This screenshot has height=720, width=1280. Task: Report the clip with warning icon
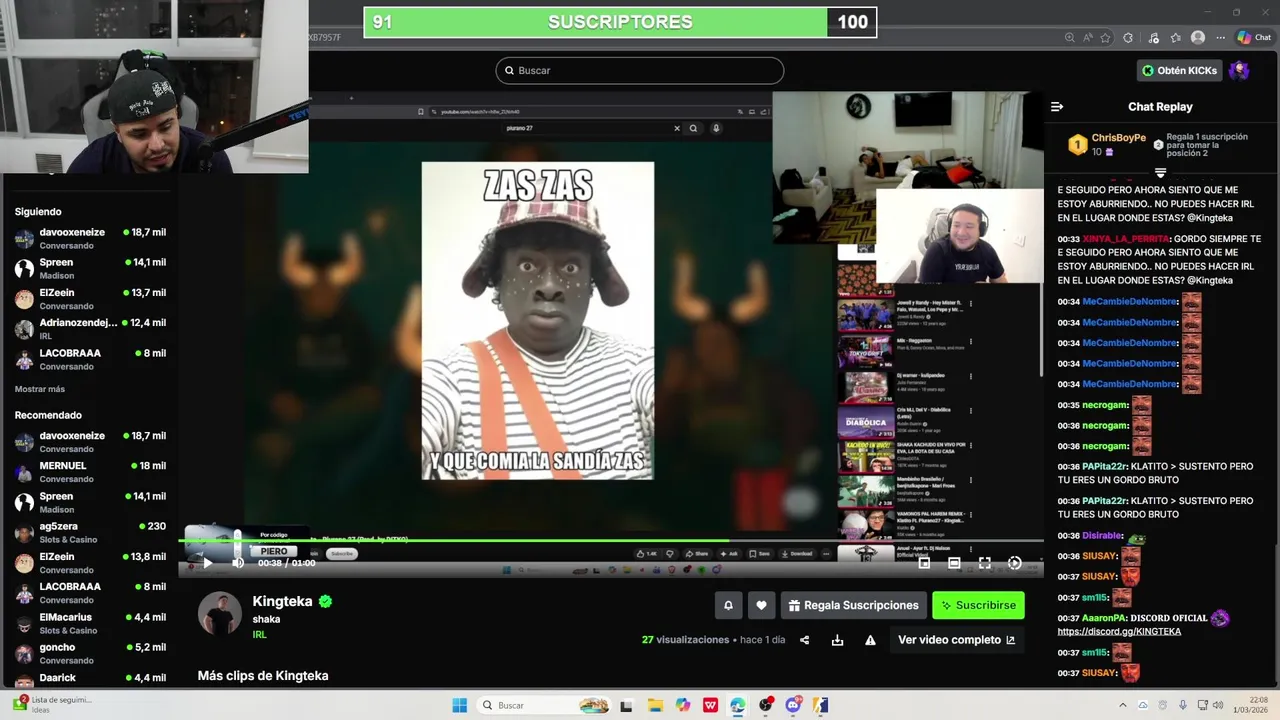tap(870, 640)
